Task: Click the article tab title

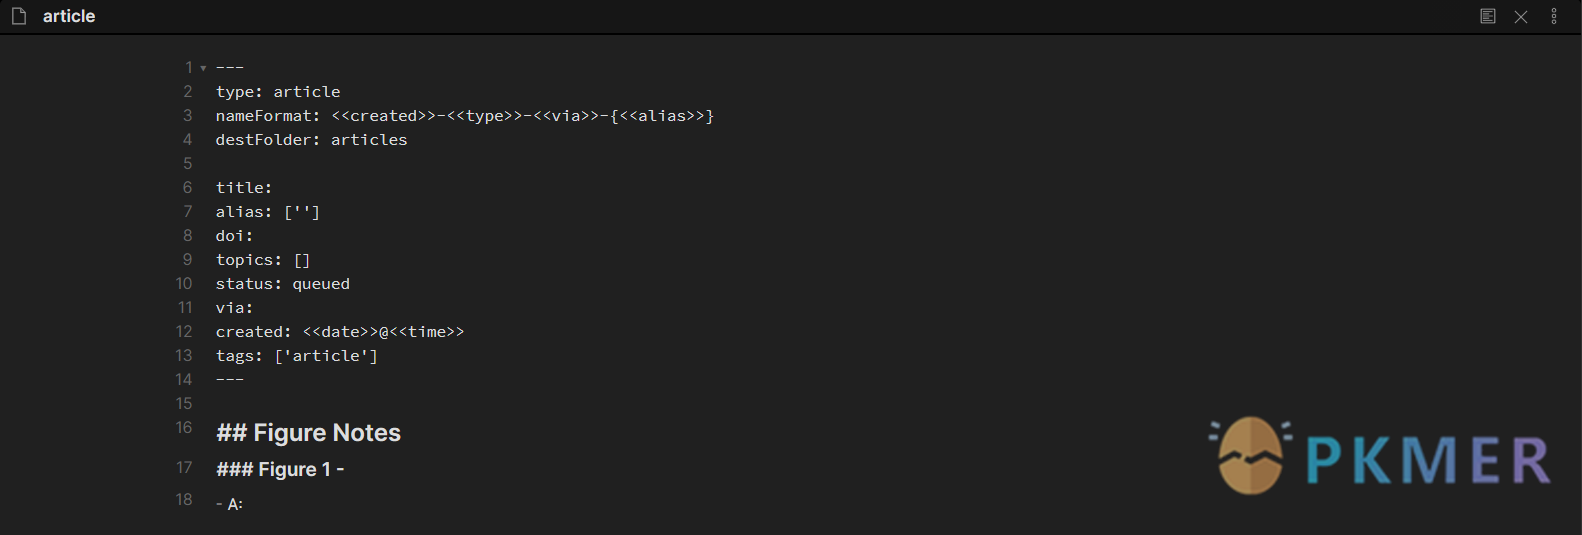Action: pos(69,16)
